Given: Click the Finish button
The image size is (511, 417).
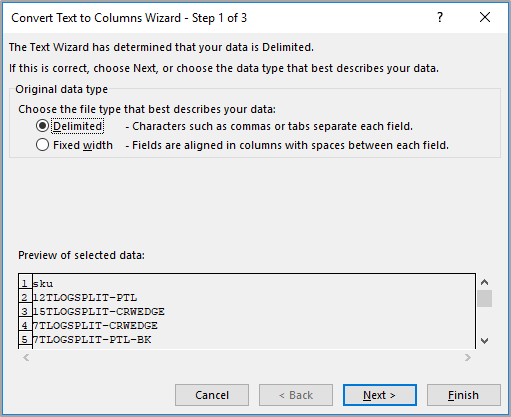Looking at the screenshot, I should coord(464,395).
